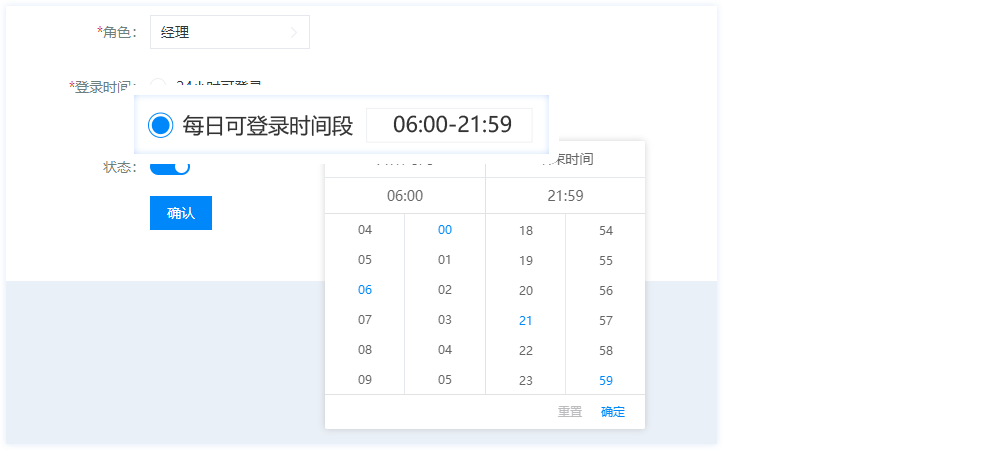The width and height of the screenshot is (992, 450).
Task: Pick hour 22 in end time hour column
Action: 526,351
